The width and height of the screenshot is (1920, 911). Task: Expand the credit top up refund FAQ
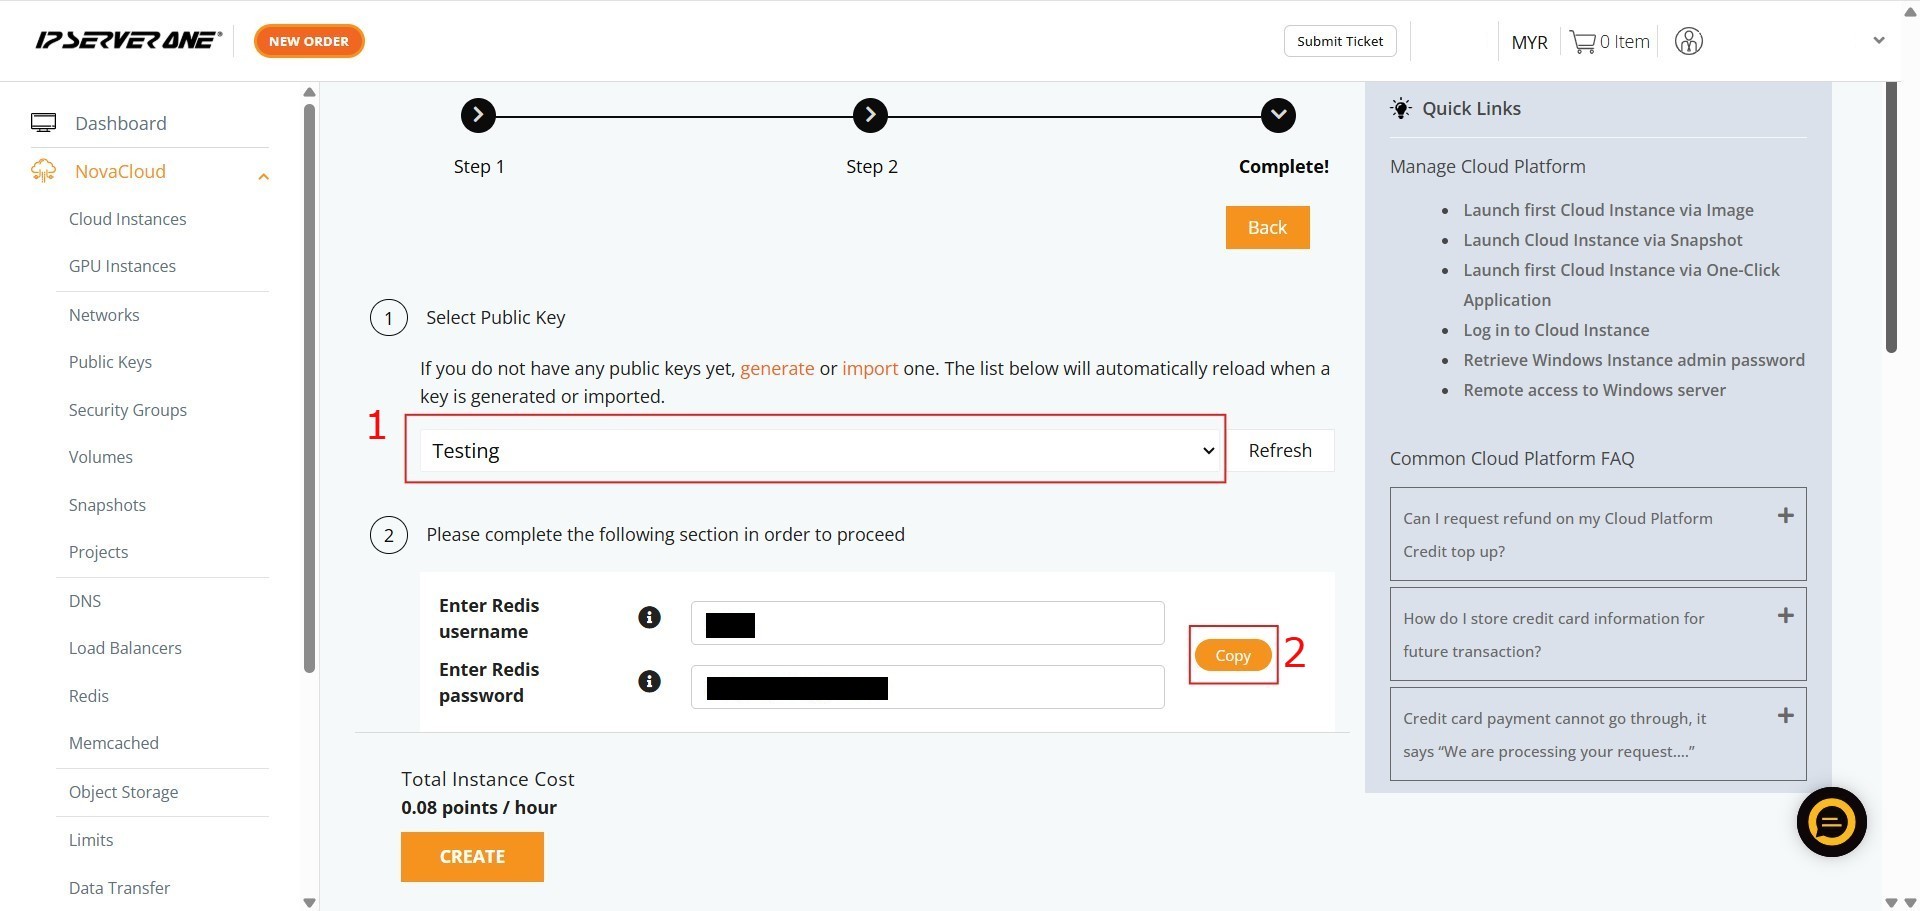click(1785, 516)
